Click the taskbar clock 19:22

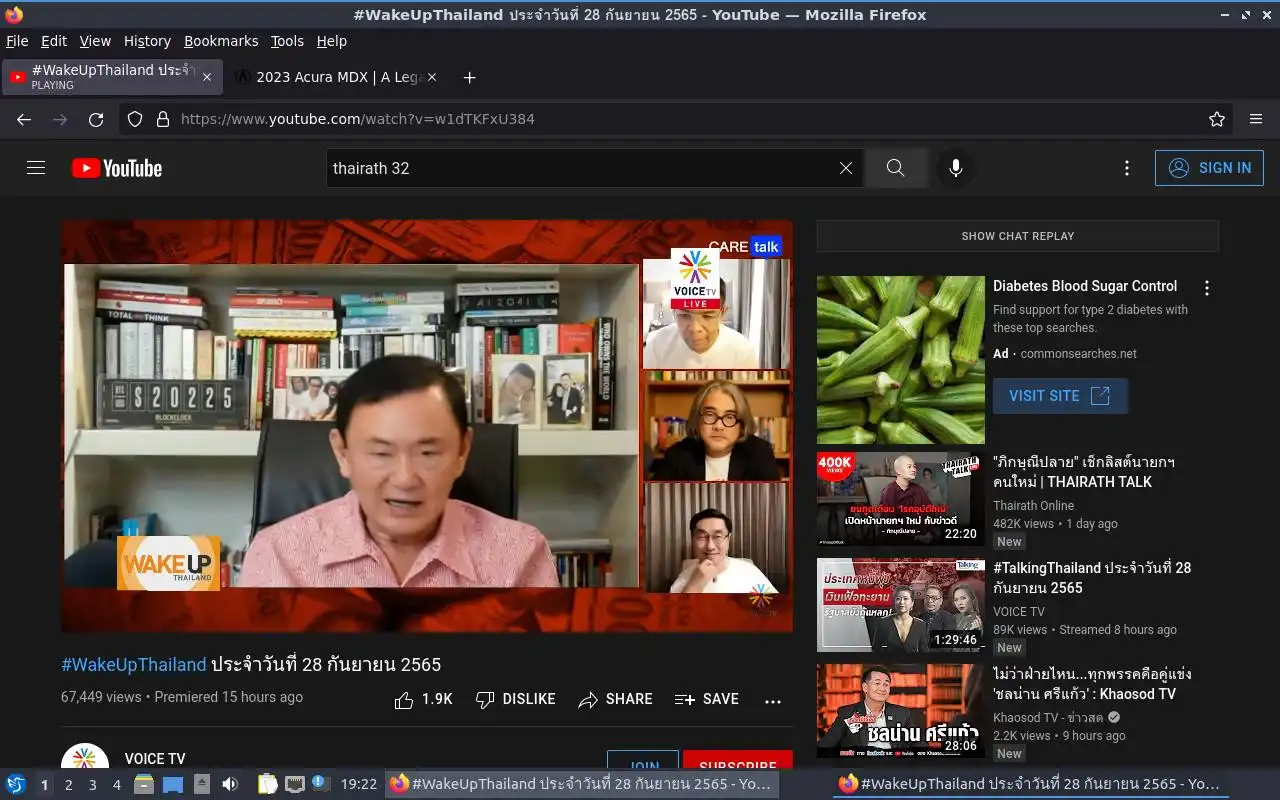point(359,784)
